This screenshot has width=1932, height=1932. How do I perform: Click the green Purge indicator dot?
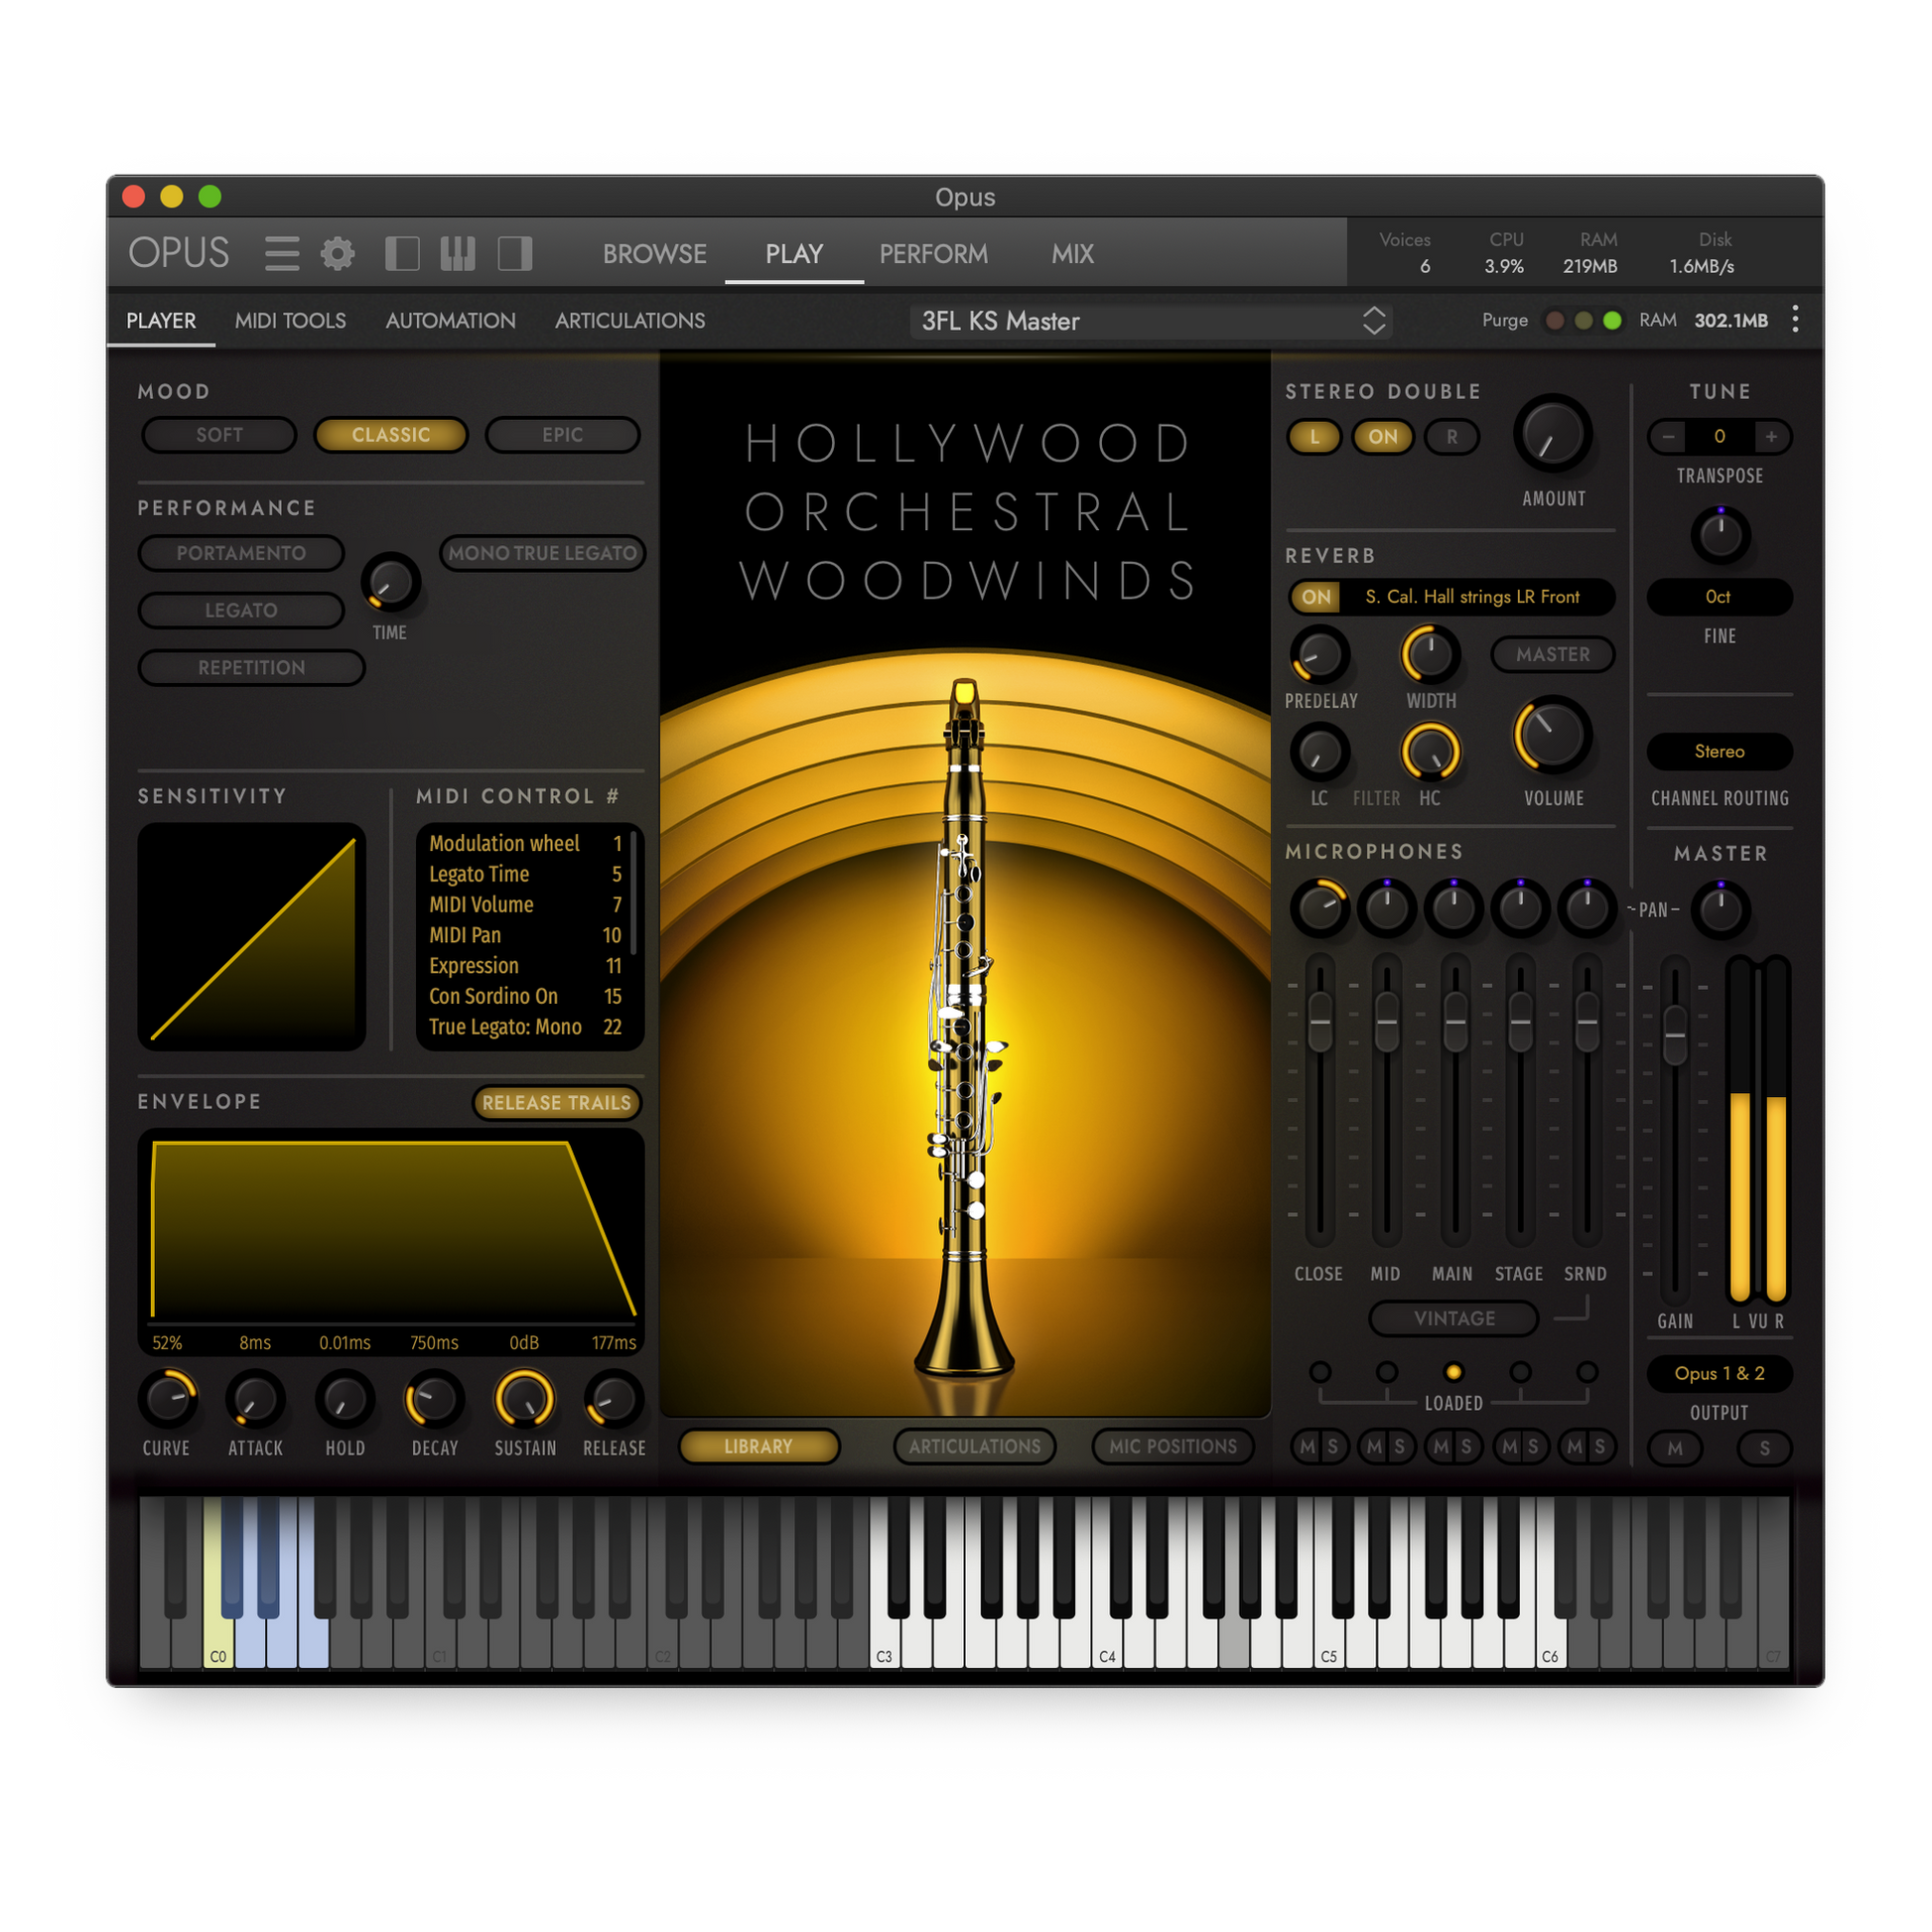tap(1612, 320)
